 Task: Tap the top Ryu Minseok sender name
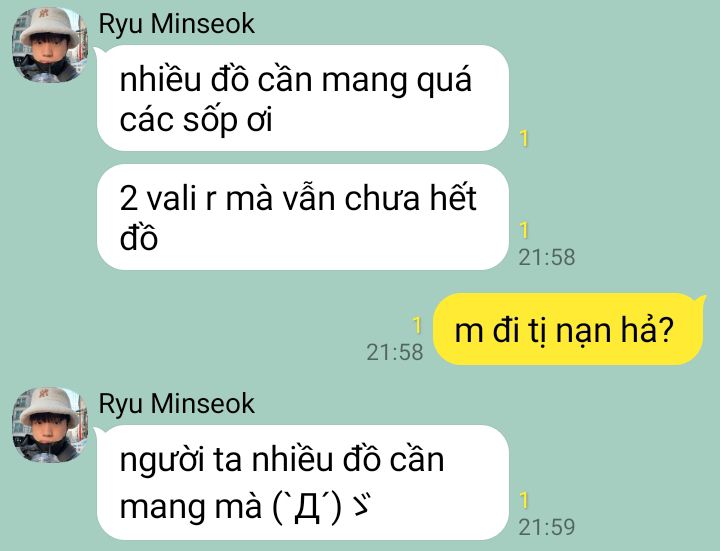click(x=177, y=24)
